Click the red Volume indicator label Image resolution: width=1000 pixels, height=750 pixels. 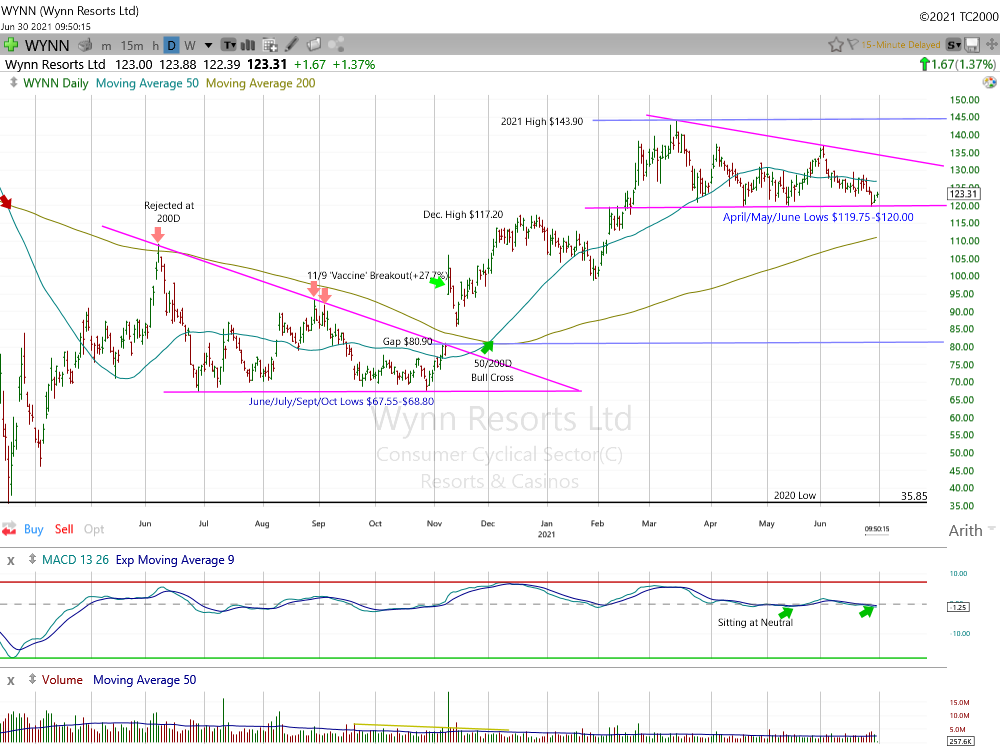point(62,679)
